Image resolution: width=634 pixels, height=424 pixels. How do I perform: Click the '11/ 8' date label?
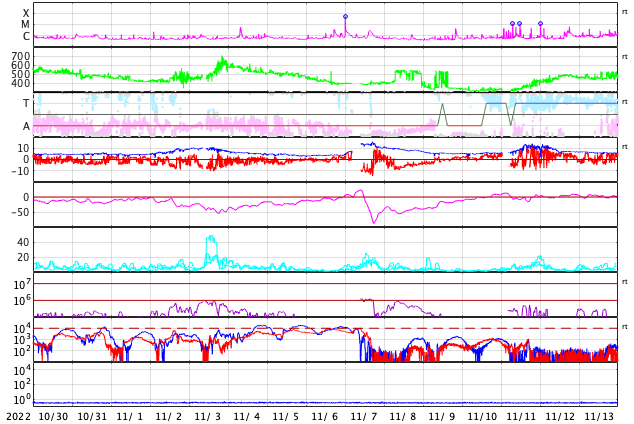click(x=403, y=417)
